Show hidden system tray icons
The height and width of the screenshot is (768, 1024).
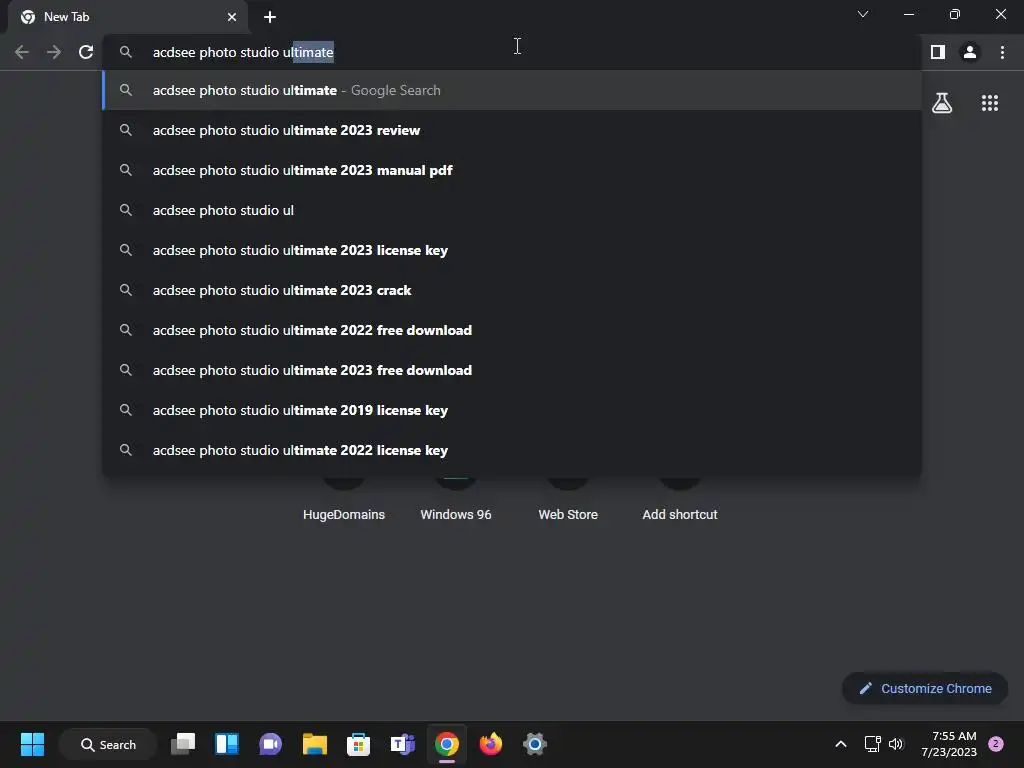(x=841, y=744)
